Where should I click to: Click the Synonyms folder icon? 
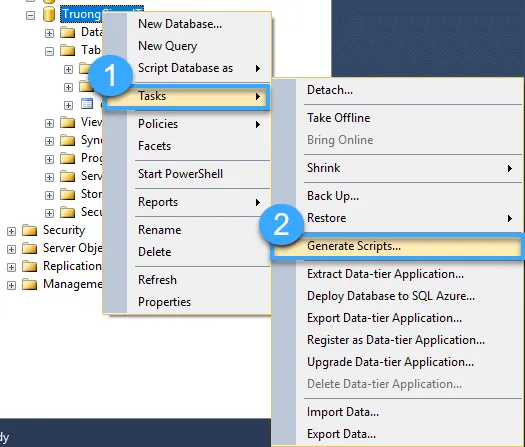[x=68, y=141]
